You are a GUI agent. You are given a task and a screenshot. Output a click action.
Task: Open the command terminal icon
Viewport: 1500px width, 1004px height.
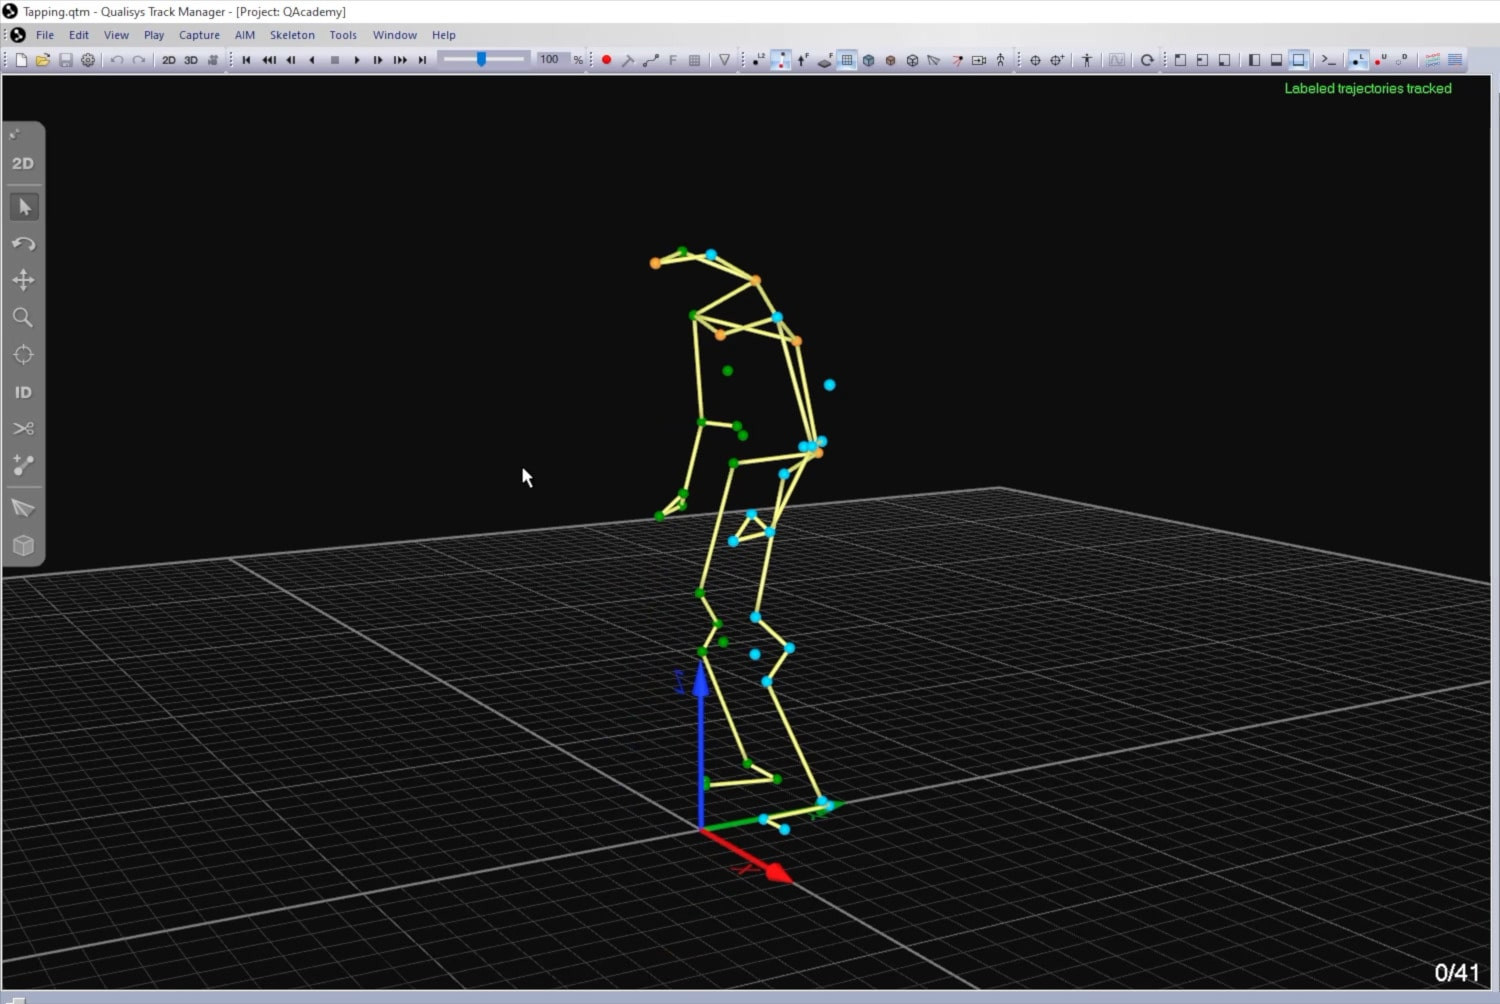point(1329,60)
